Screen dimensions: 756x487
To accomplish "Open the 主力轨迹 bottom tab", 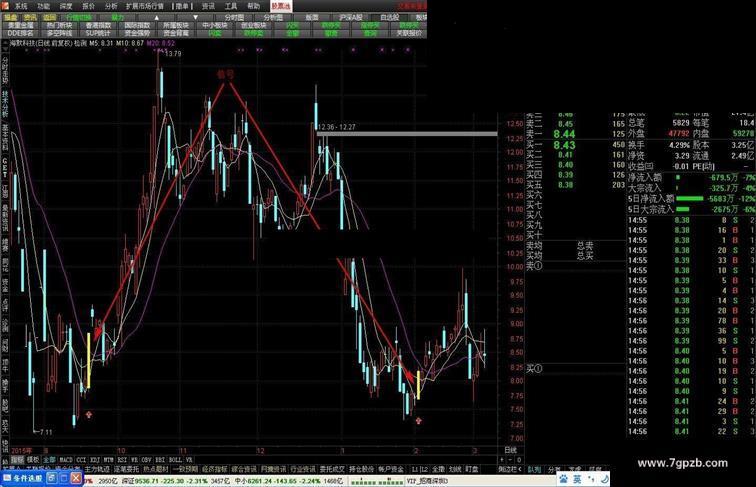I will 97,469.
